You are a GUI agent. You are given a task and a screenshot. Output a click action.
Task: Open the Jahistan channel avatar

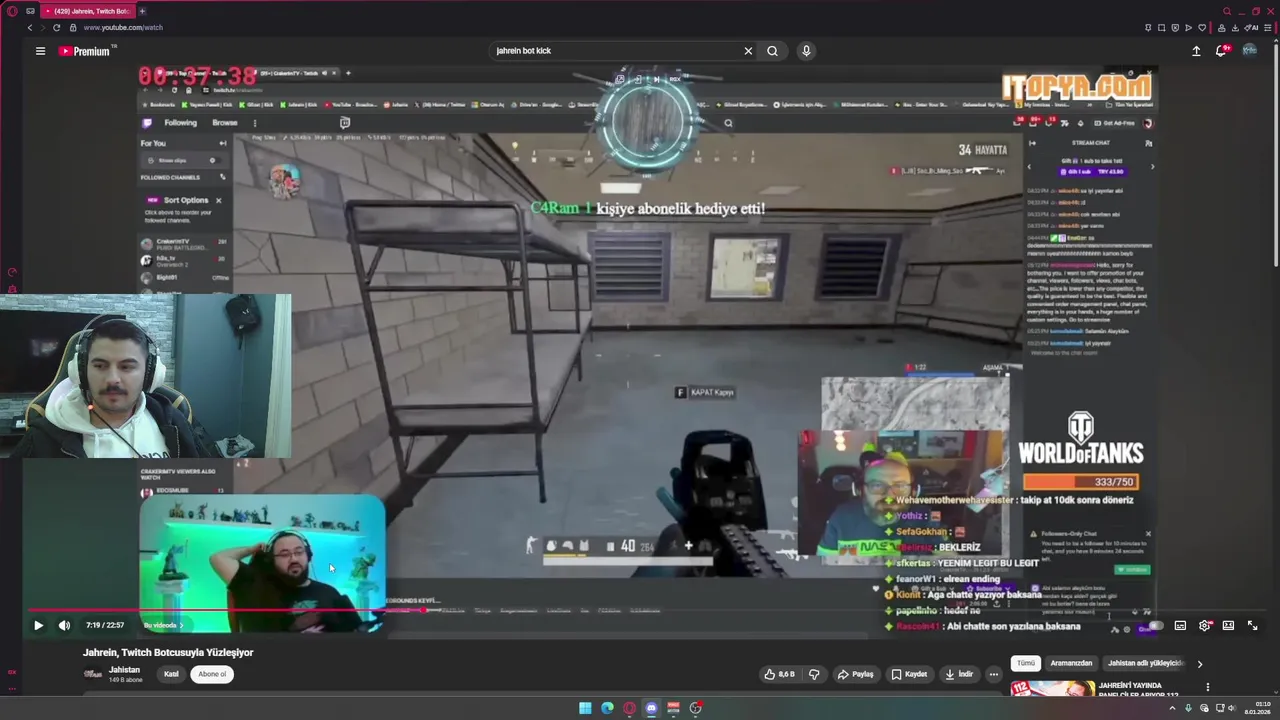92,674
